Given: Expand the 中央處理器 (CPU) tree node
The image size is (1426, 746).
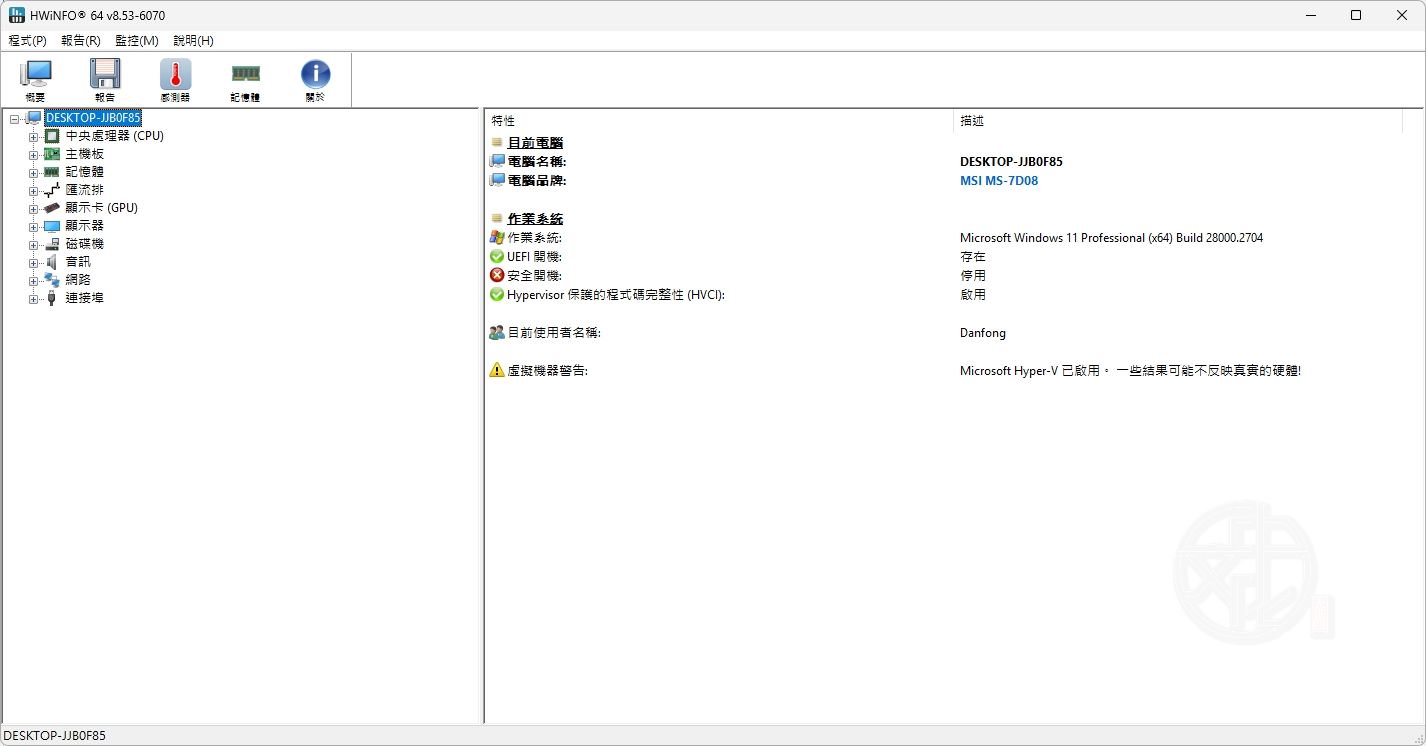Looking at the screenshot, I should (33, 137).
